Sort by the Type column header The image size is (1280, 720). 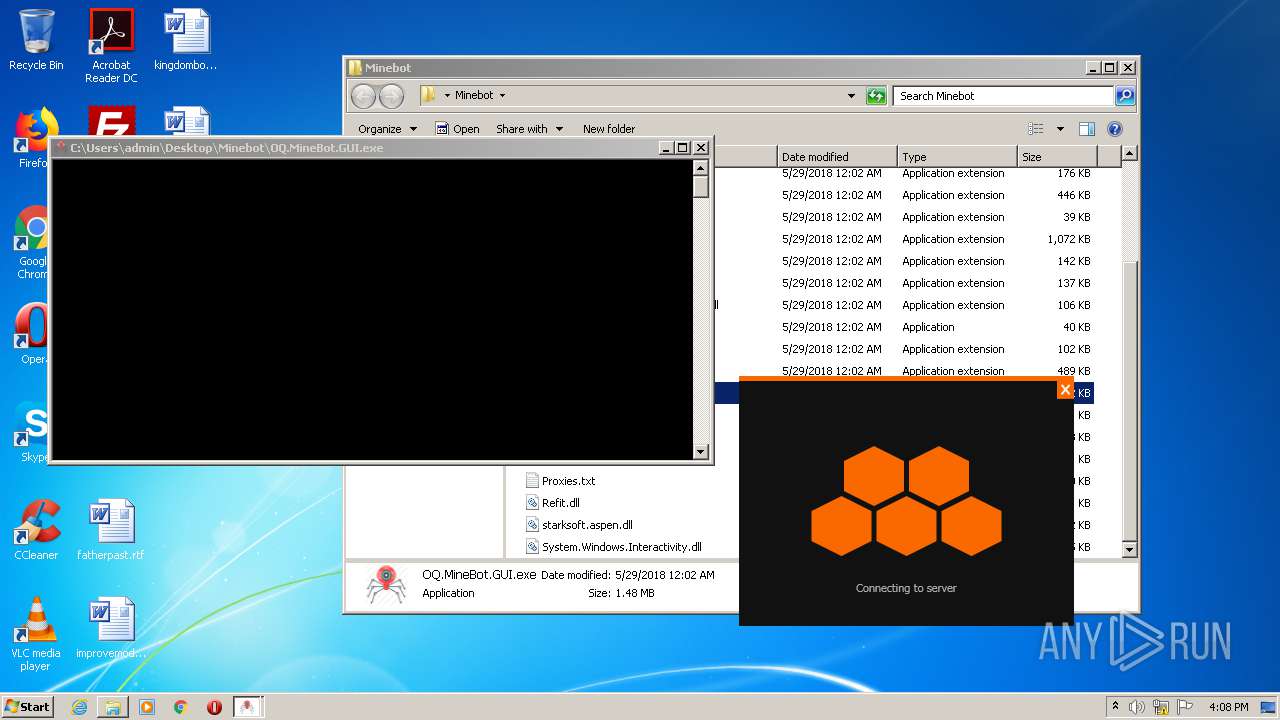[x=957, y=157]
